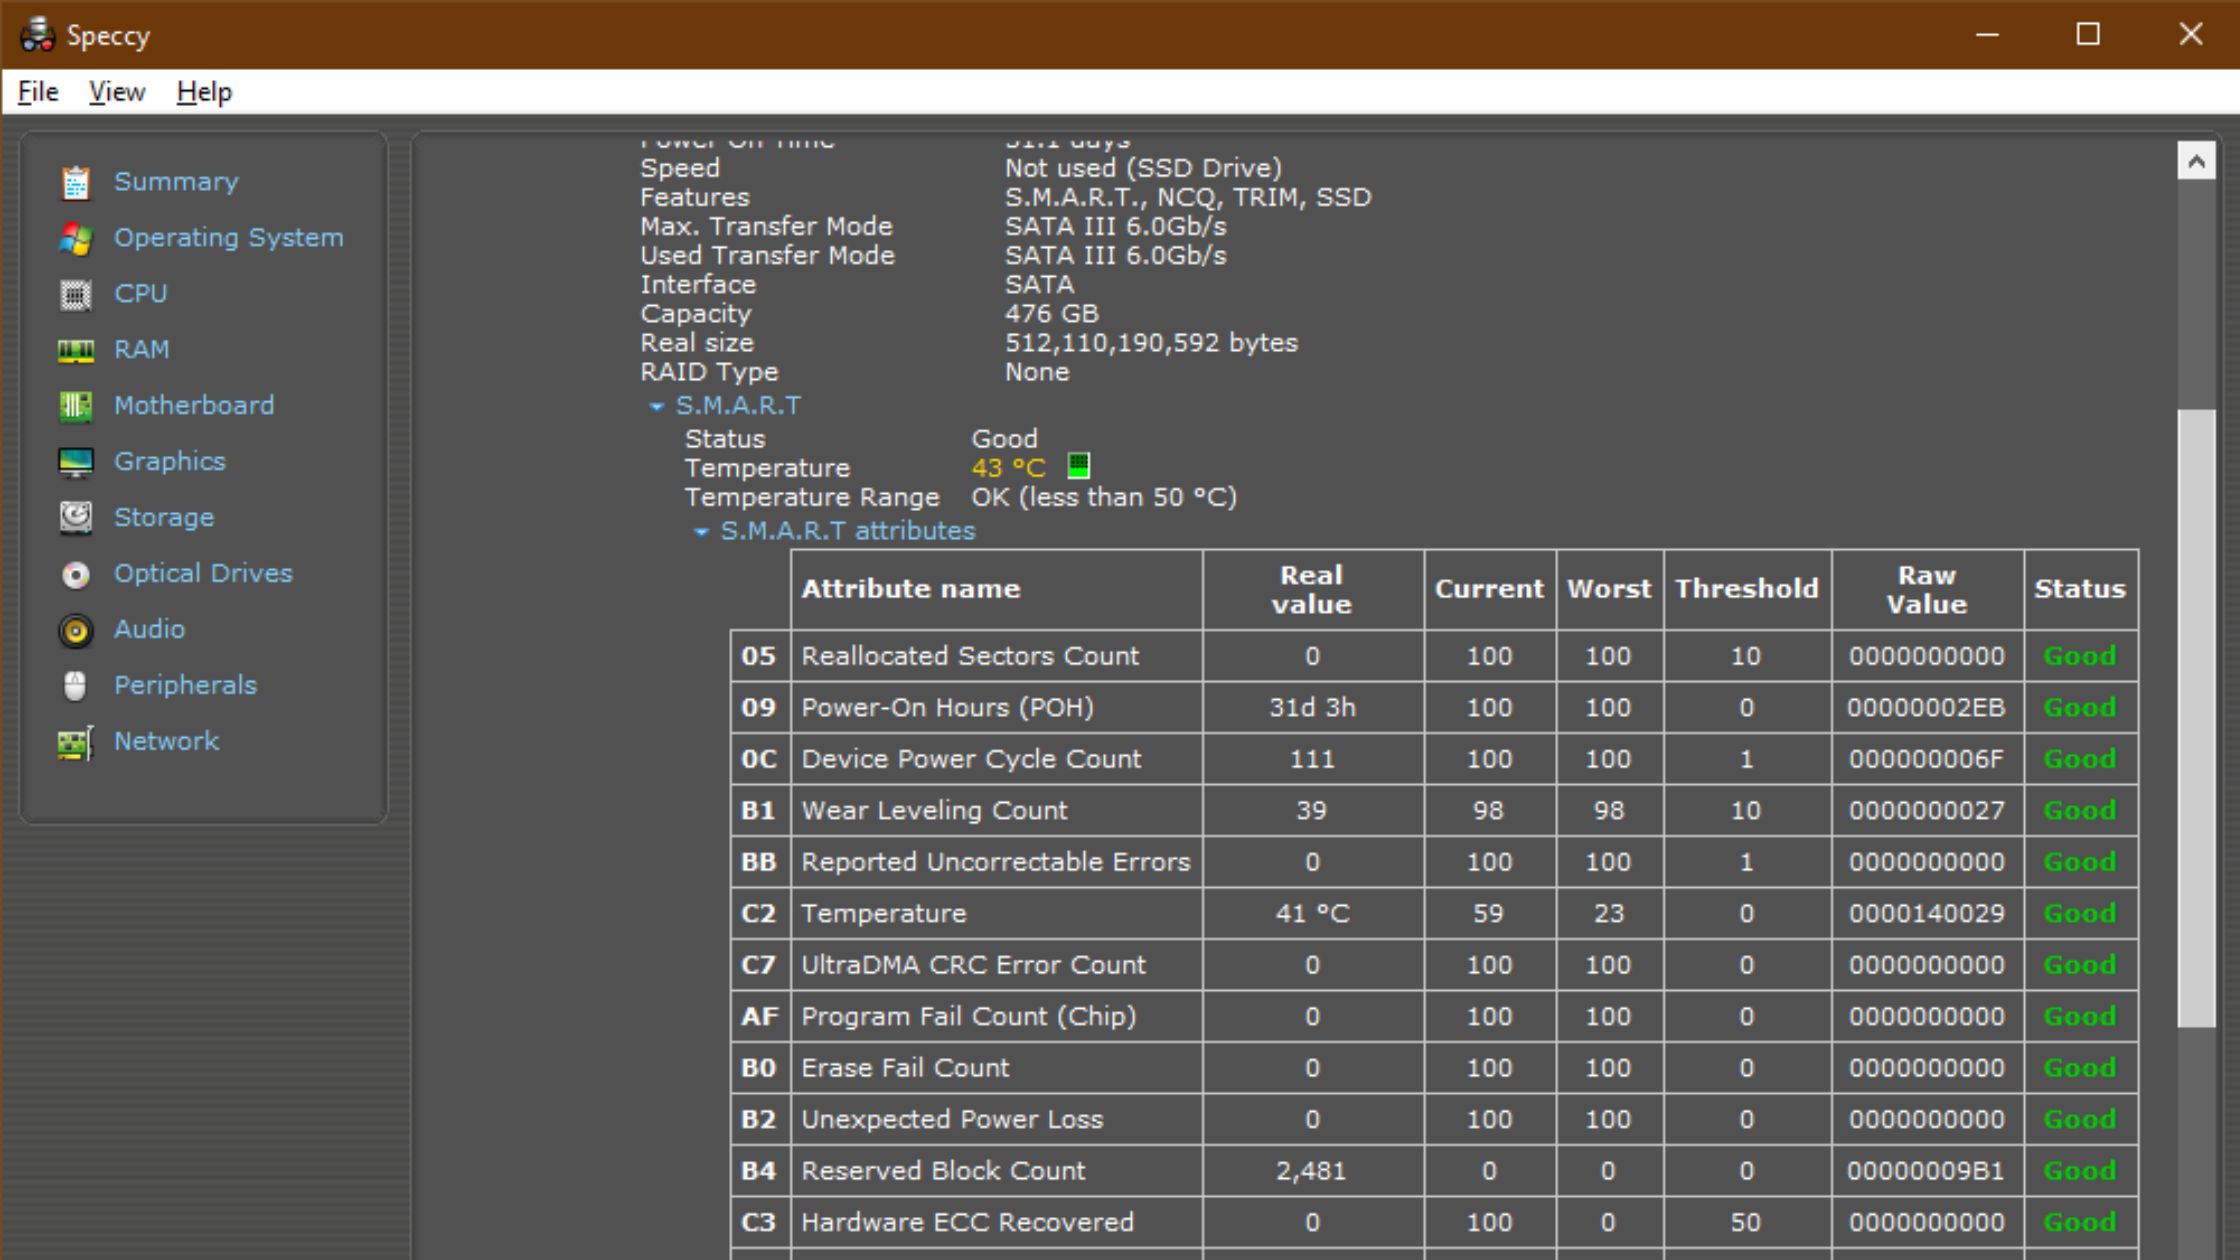The image size is (2240, 1260).
Task: Open the File menu
Action: coord(38,92)
